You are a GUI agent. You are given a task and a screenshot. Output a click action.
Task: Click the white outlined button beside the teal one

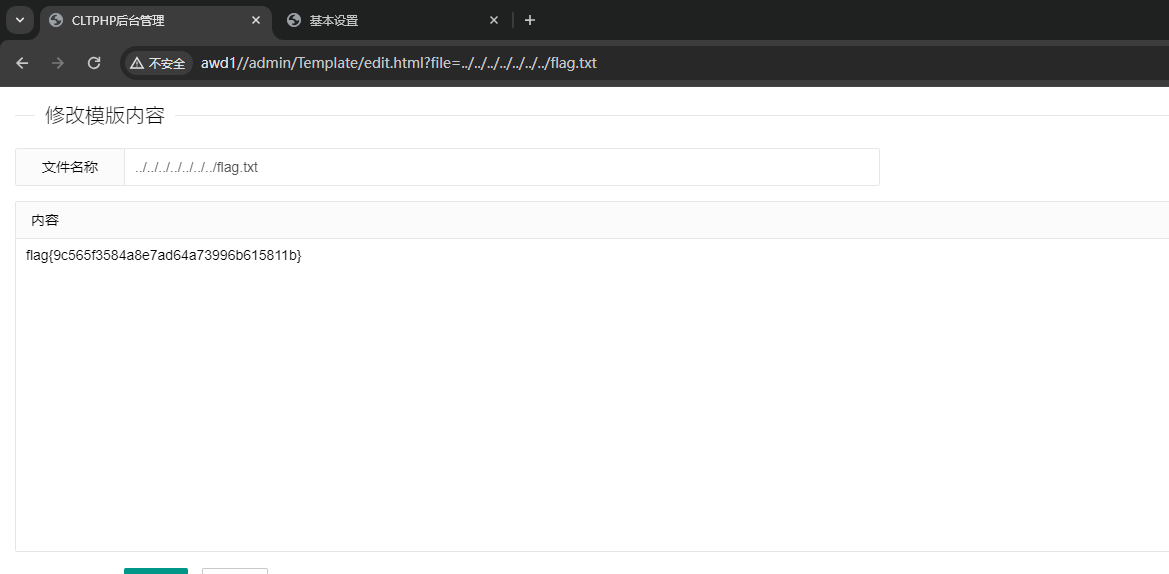point(235,571)
